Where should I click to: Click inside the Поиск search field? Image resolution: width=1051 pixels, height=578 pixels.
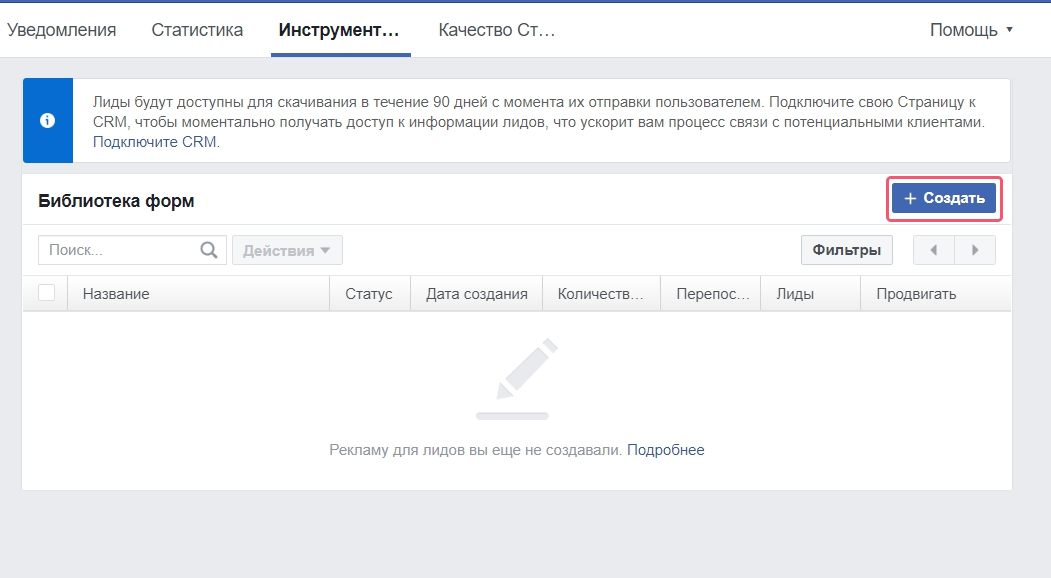point(110,249)
